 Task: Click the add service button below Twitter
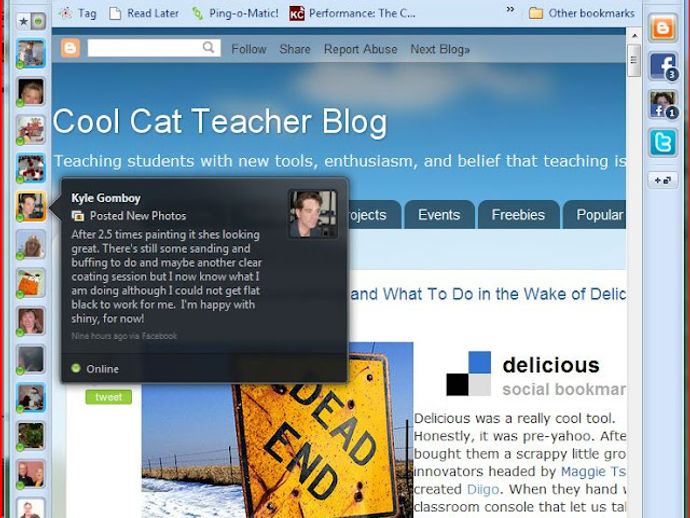[663, 180]
